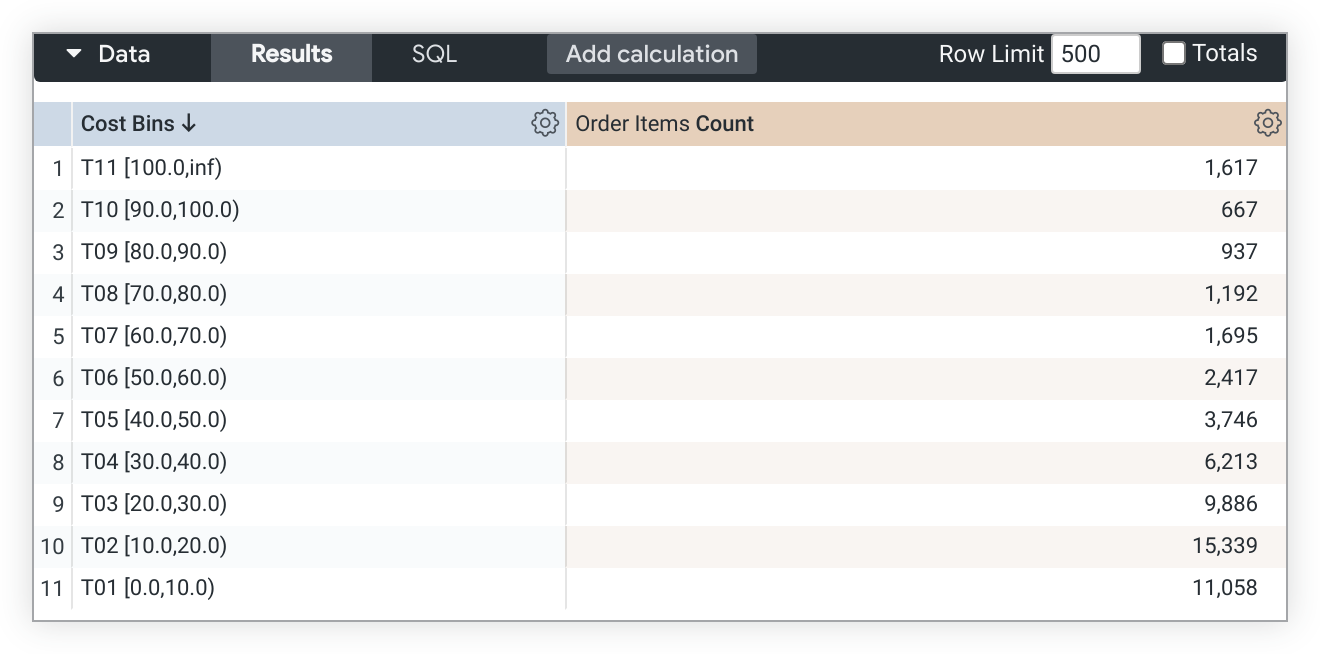Click the 3,746 count value

pos(1230,420)
